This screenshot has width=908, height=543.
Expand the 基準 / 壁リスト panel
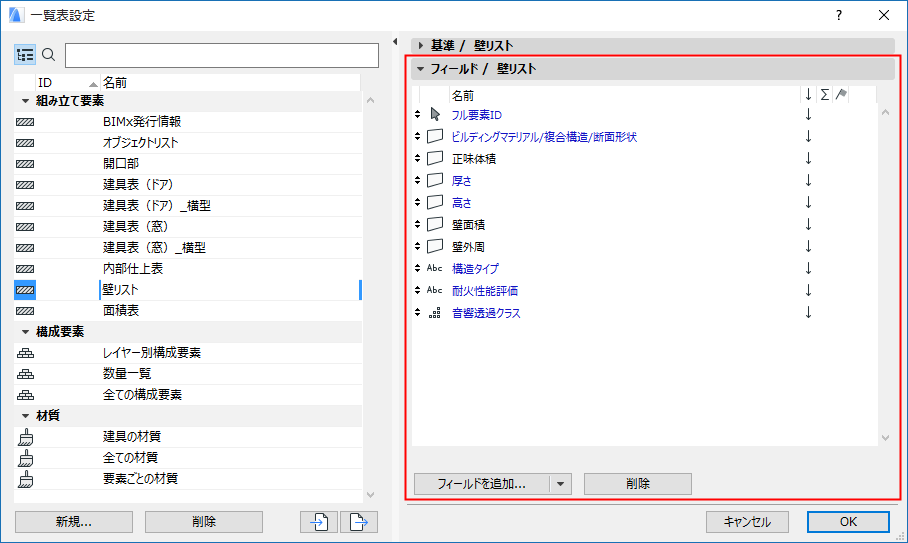[421, 45]
